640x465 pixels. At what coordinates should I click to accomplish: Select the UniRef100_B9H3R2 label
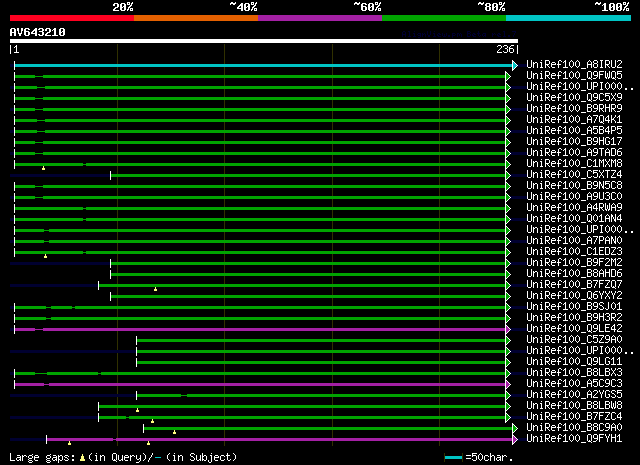[574, 317]
